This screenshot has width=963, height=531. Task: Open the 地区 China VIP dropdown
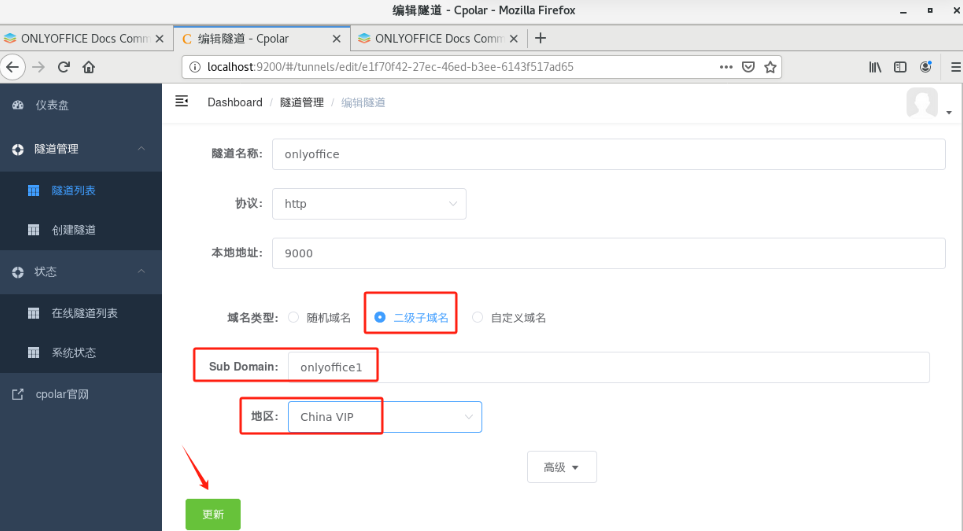pos(384,417)
